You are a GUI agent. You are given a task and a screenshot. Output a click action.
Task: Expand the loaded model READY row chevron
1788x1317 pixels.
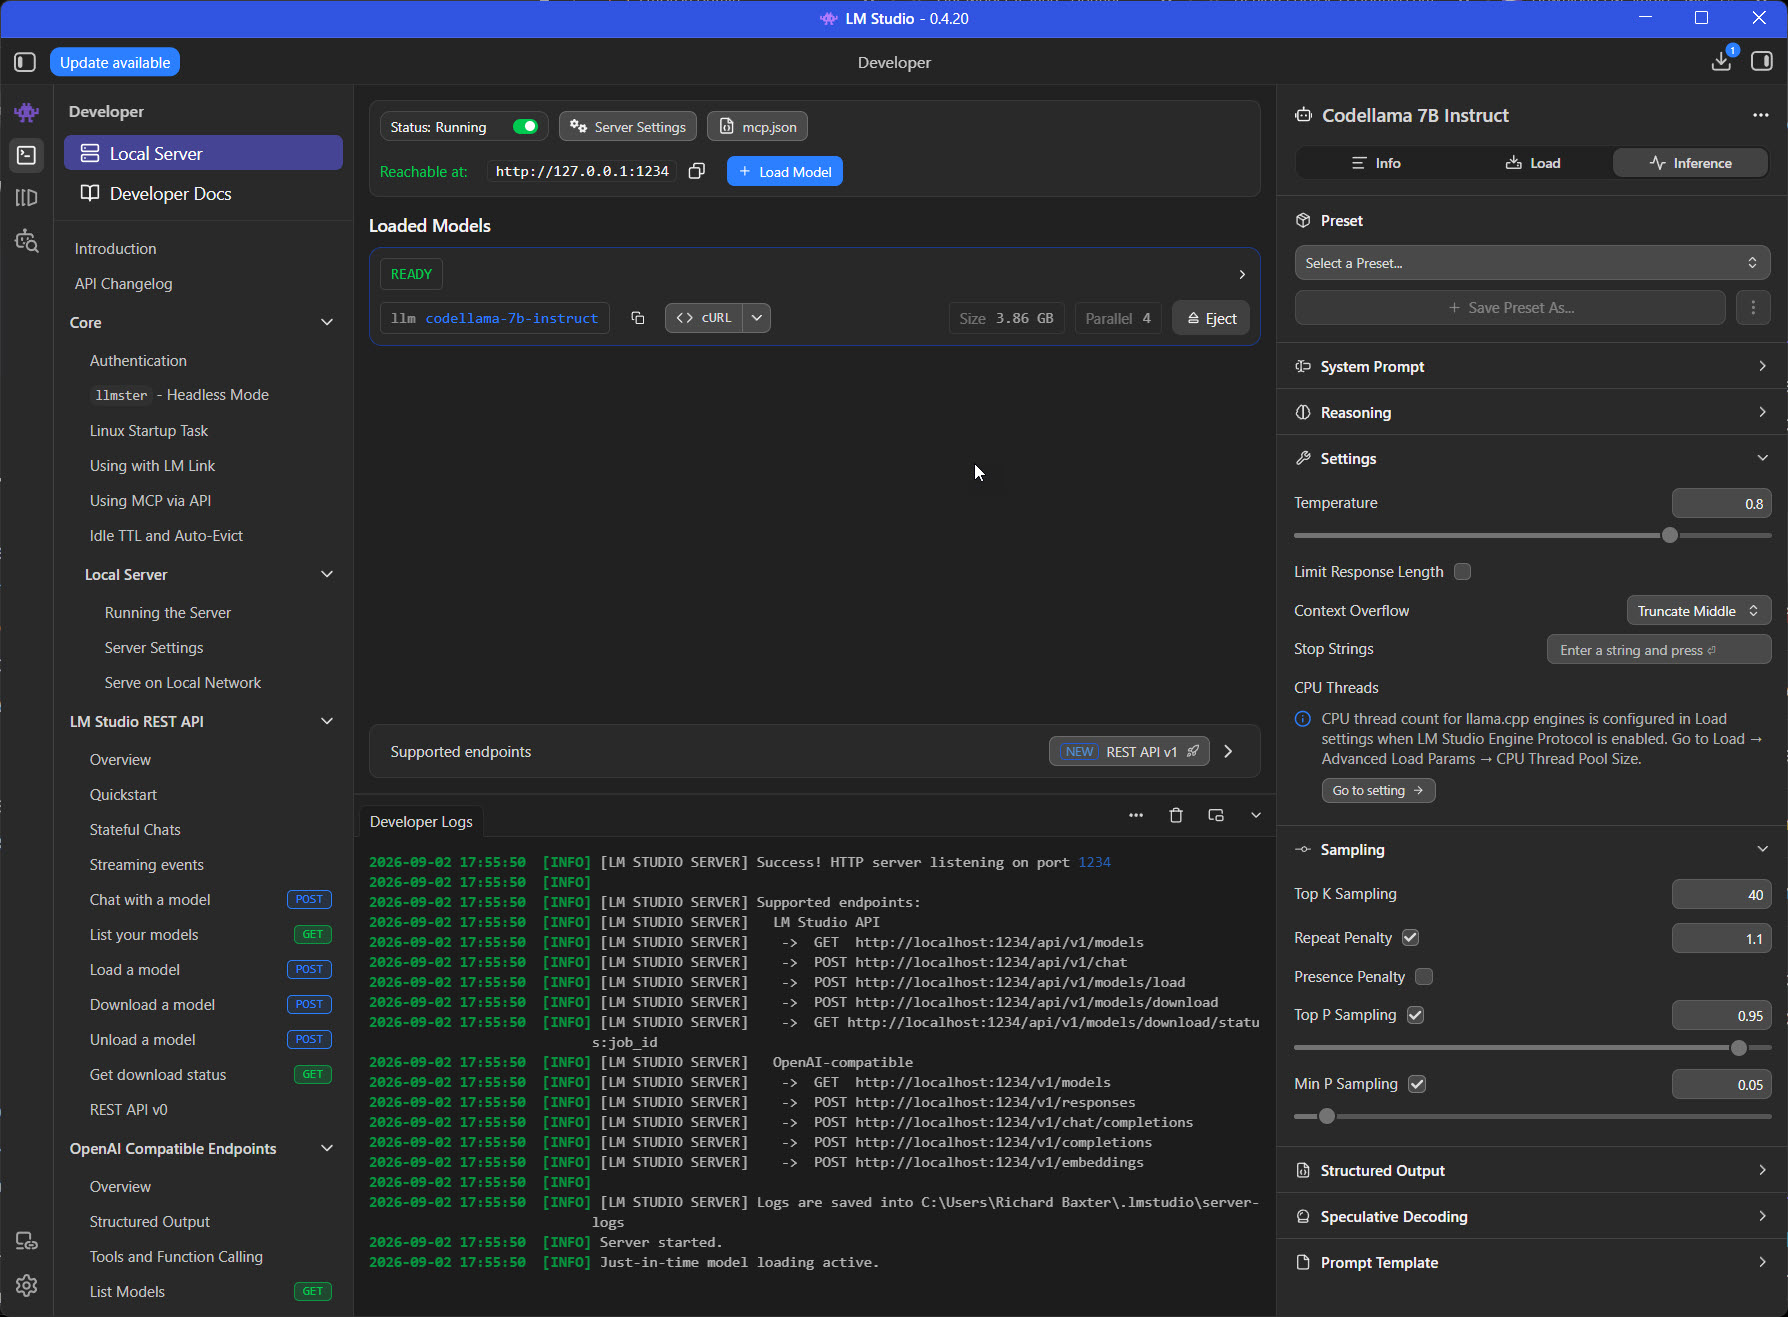click(1242, 274)
